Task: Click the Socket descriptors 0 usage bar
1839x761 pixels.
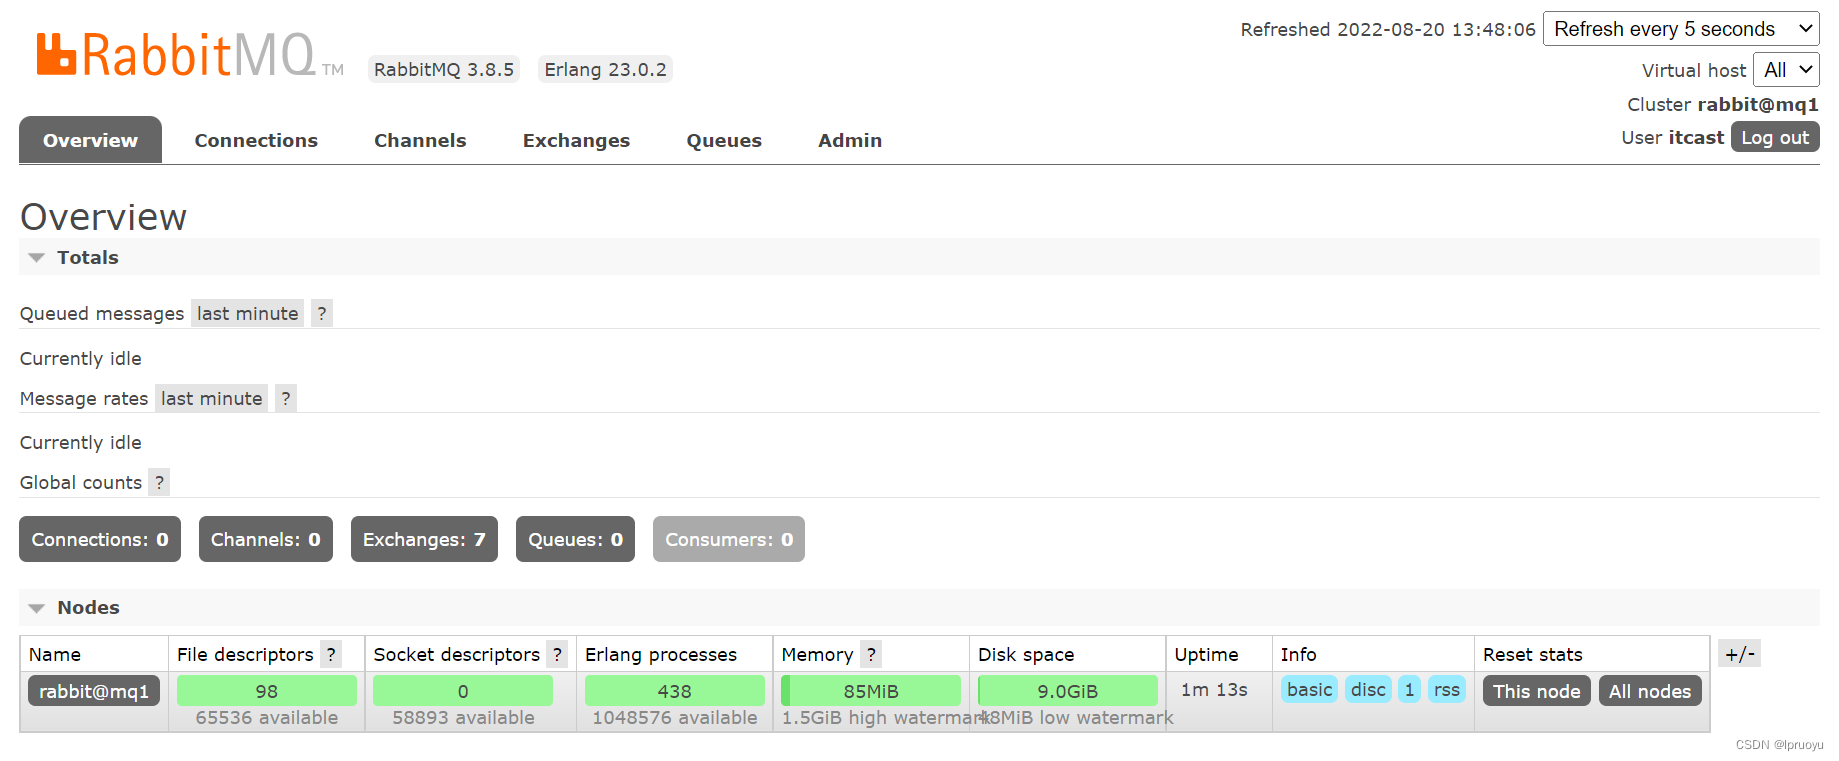Action: [463, 691]
